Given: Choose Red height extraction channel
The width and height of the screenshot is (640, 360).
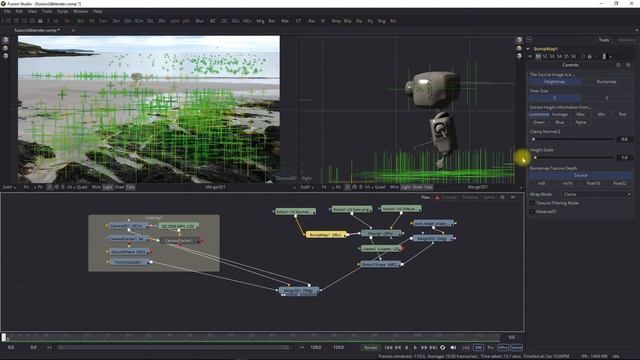Looking at the screenshot, I should pyautogui.click(x=622, y=114).
